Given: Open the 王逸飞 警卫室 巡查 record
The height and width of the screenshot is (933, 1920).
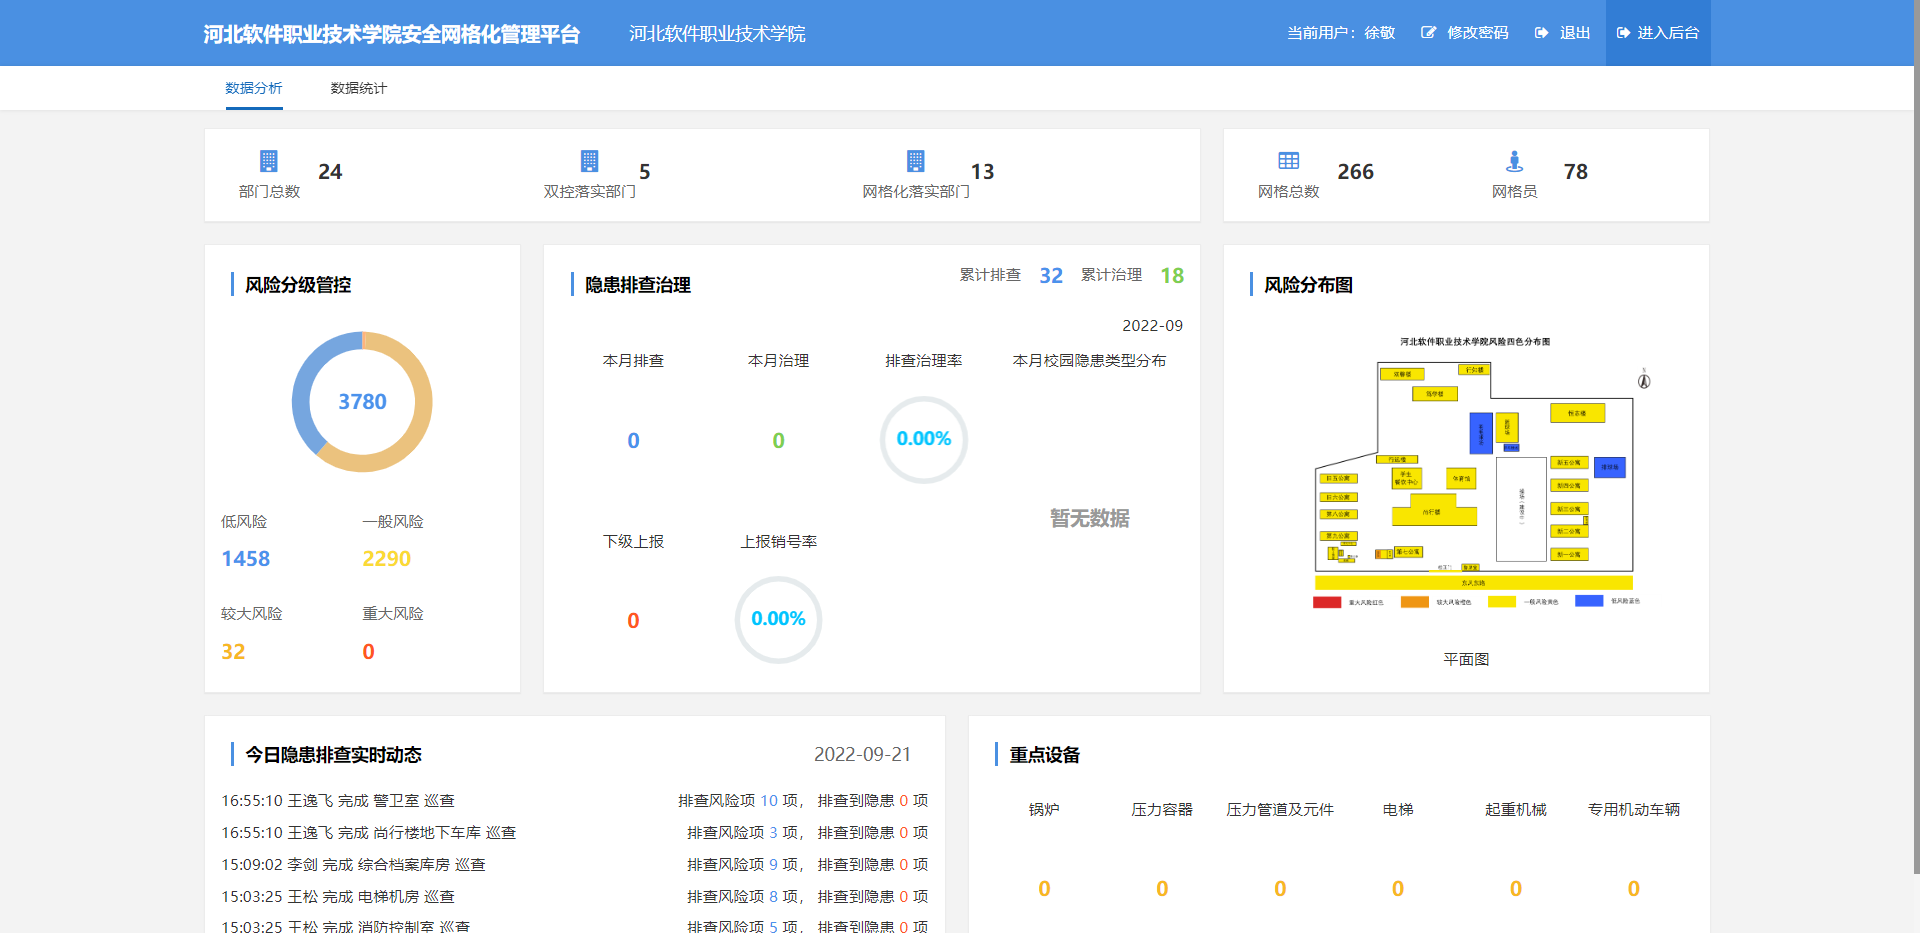Looking at the screenshot, I should pyautogui.click(x=575, y=801).
